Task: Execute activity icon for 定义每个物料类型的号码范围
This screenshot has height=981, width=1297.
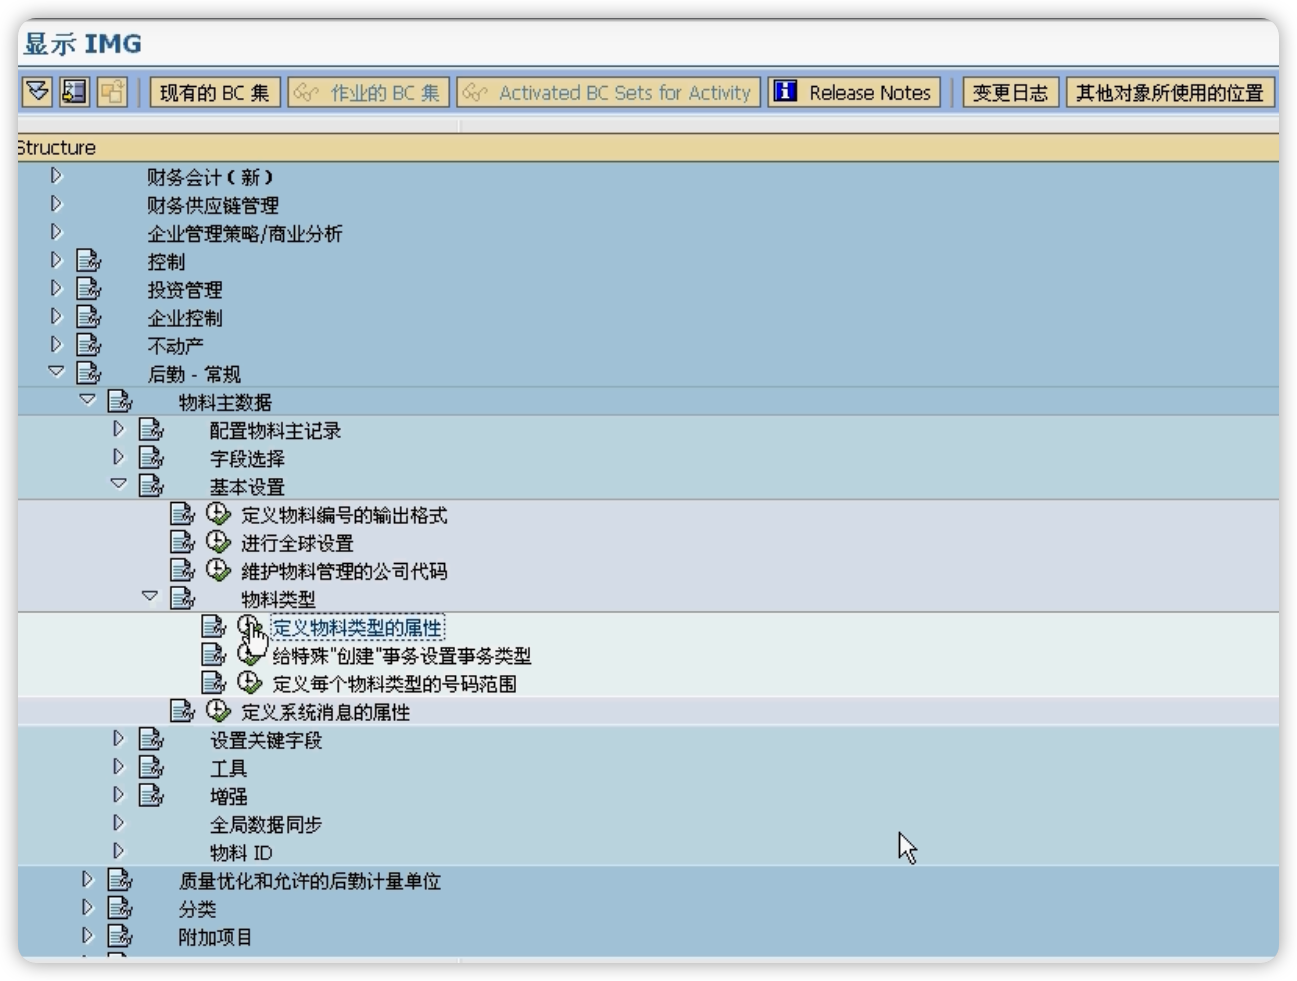Action: coord(249,683)
